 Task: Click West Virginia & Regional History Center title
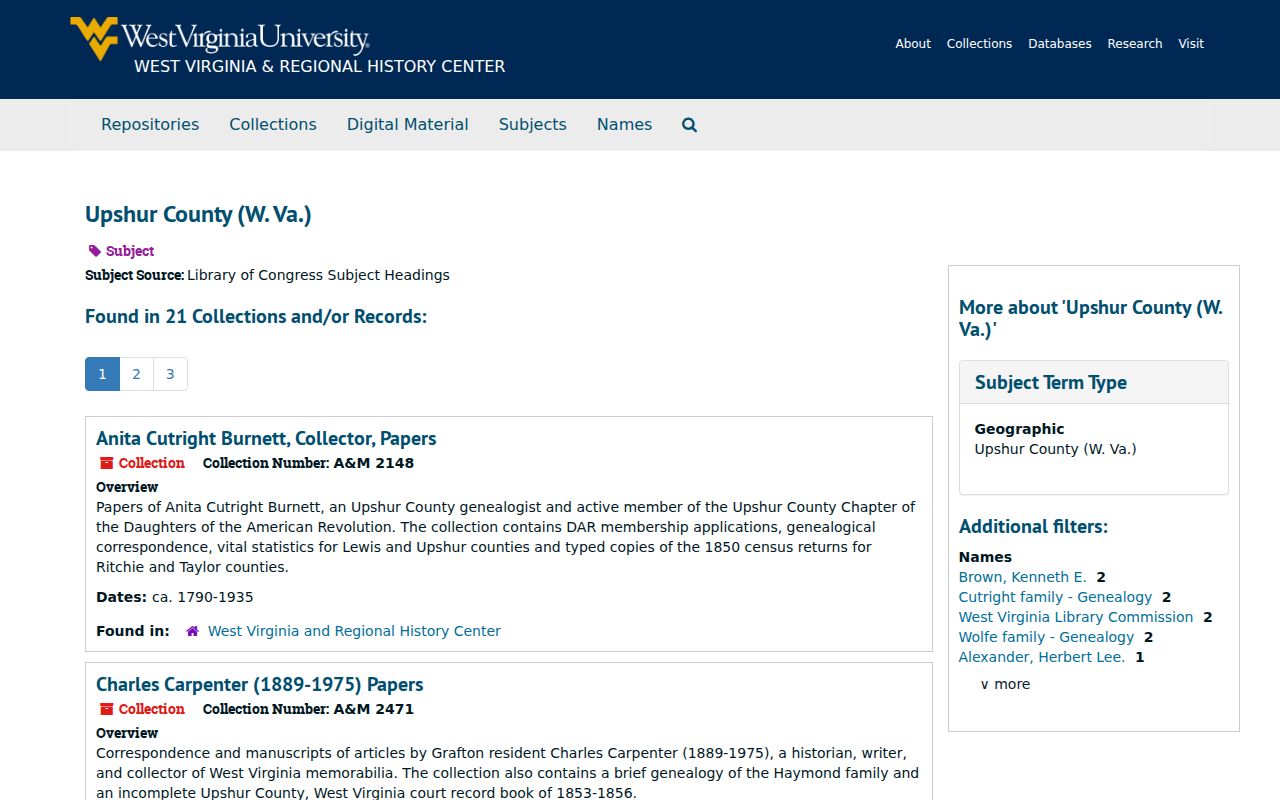tap(320, 66)
